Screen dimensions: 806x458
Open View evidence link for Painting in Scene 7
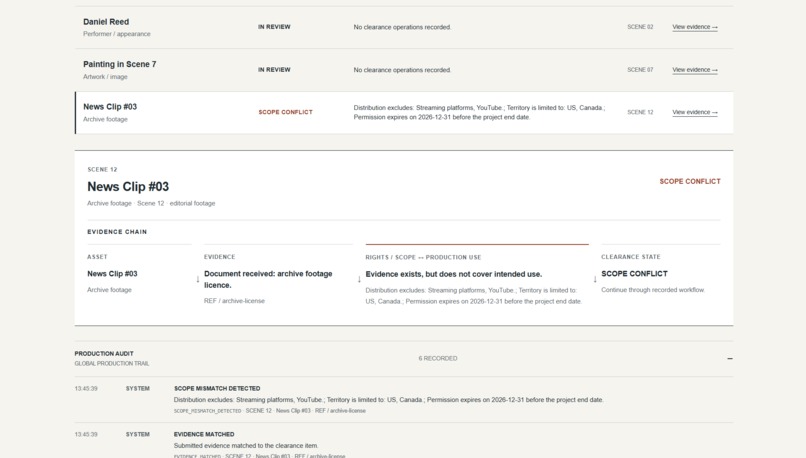tap(694, 69)
